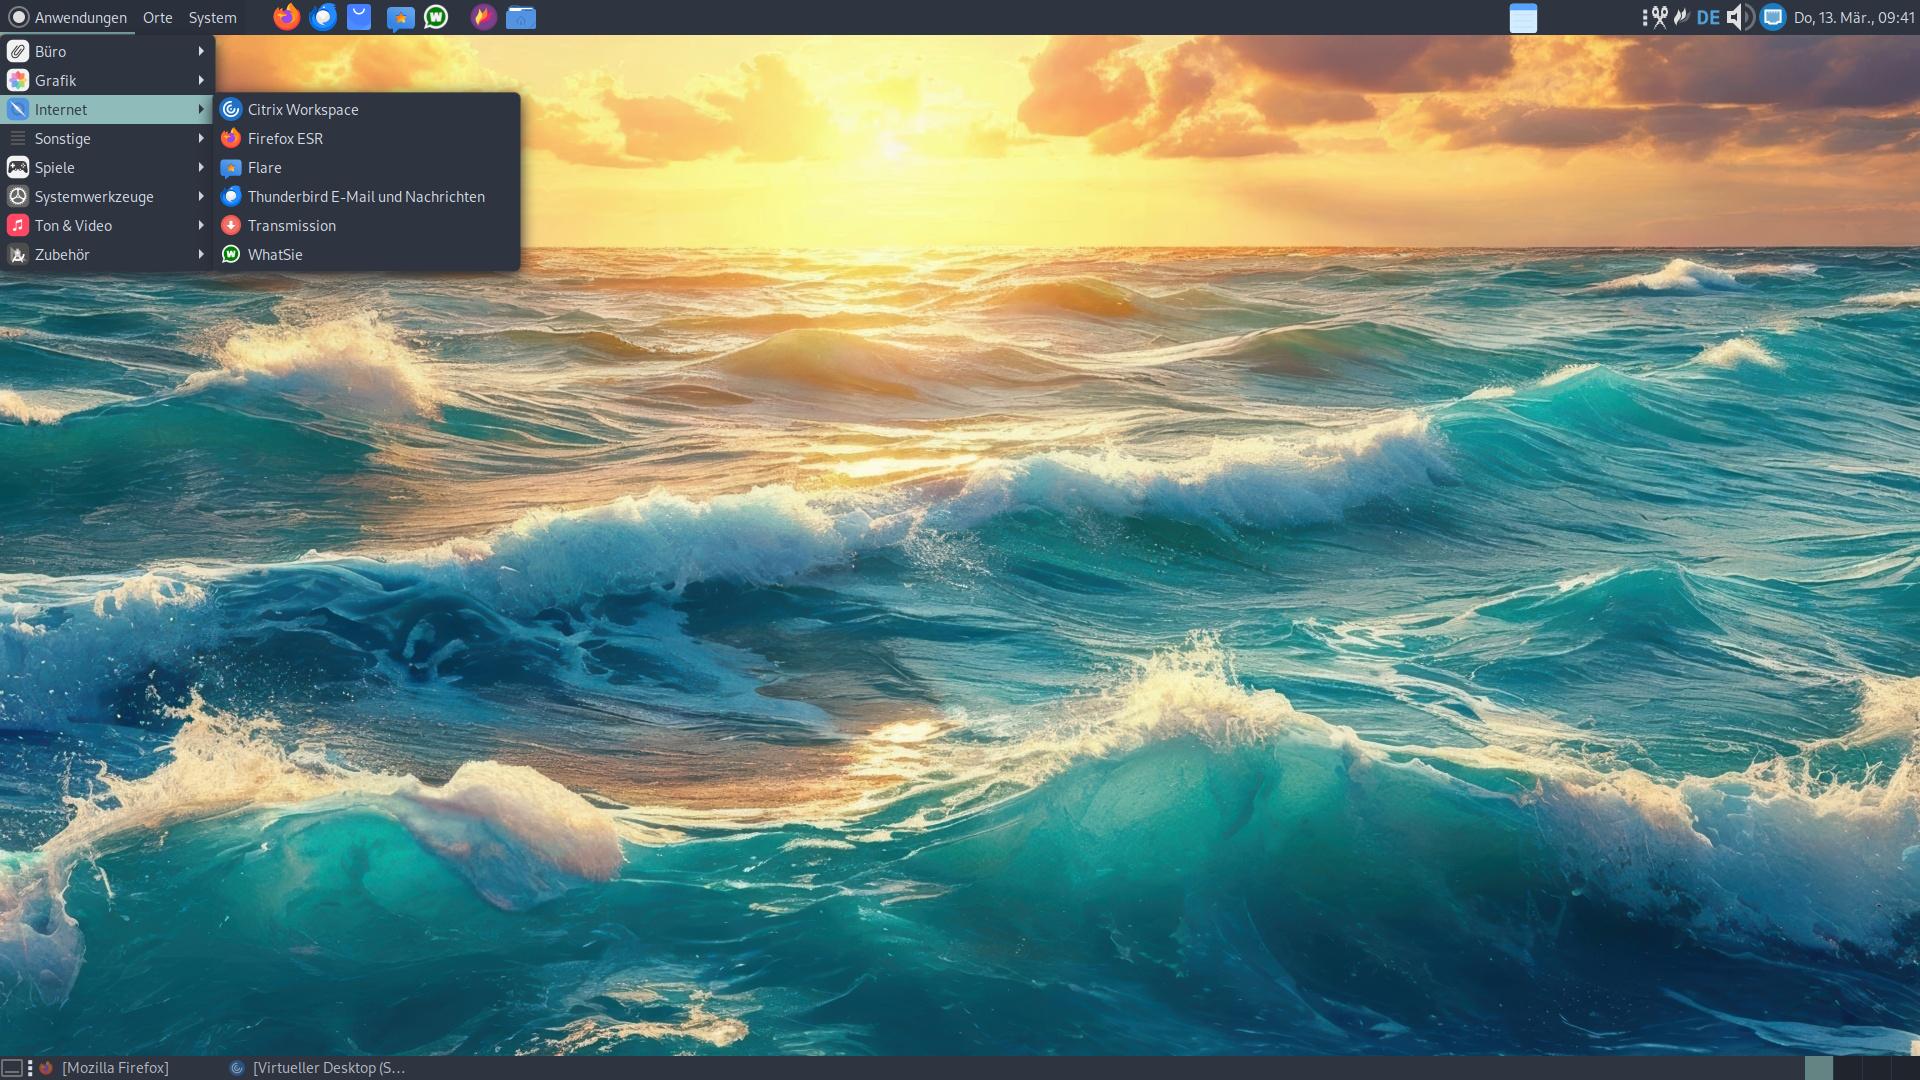
Task: Click the network connection tray icon
Action: 1773,17
